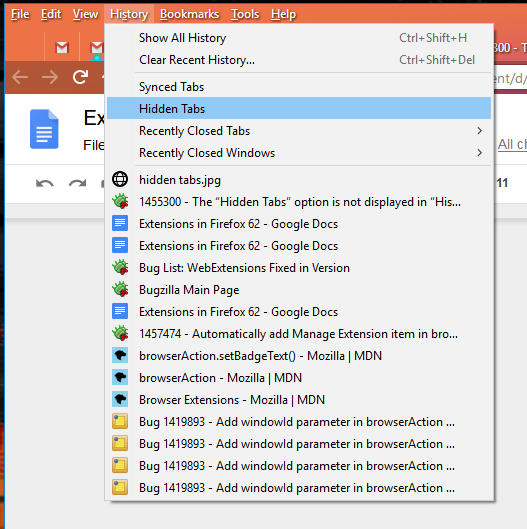
Task: Open browserAction.setBadgeText() - Mozilla | MDN
Action: coord(299,356)
